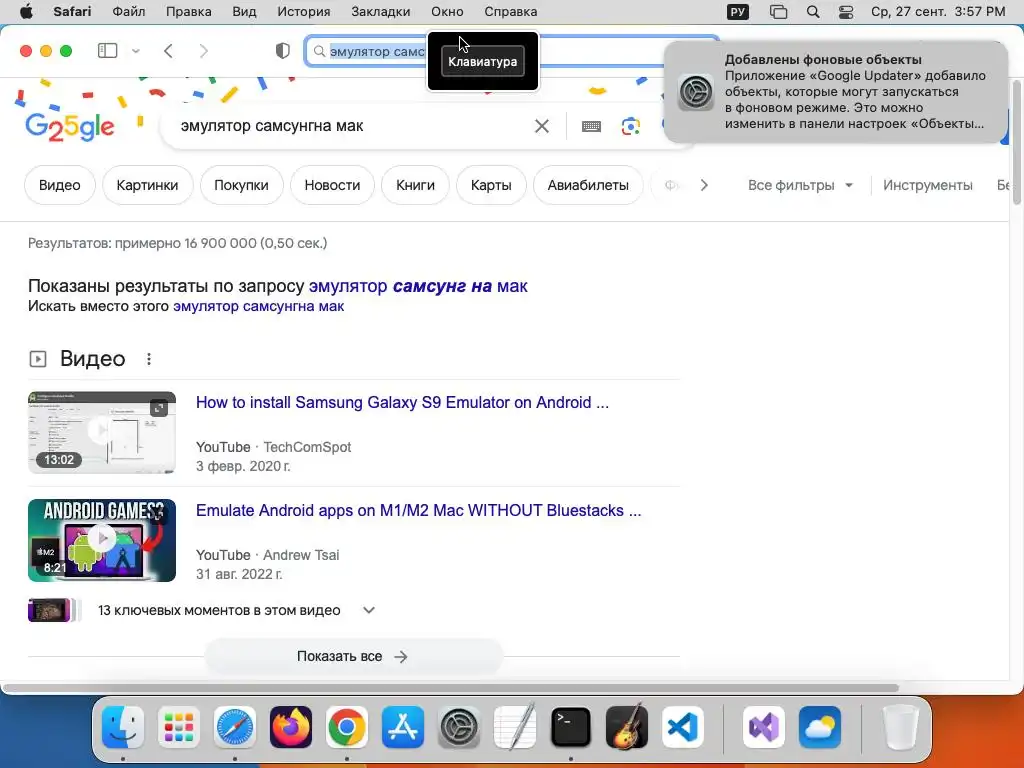The width and height of the screenshot is (1024, 768).
Task: Open the Справка menu
Action: (x=511, y=12)
